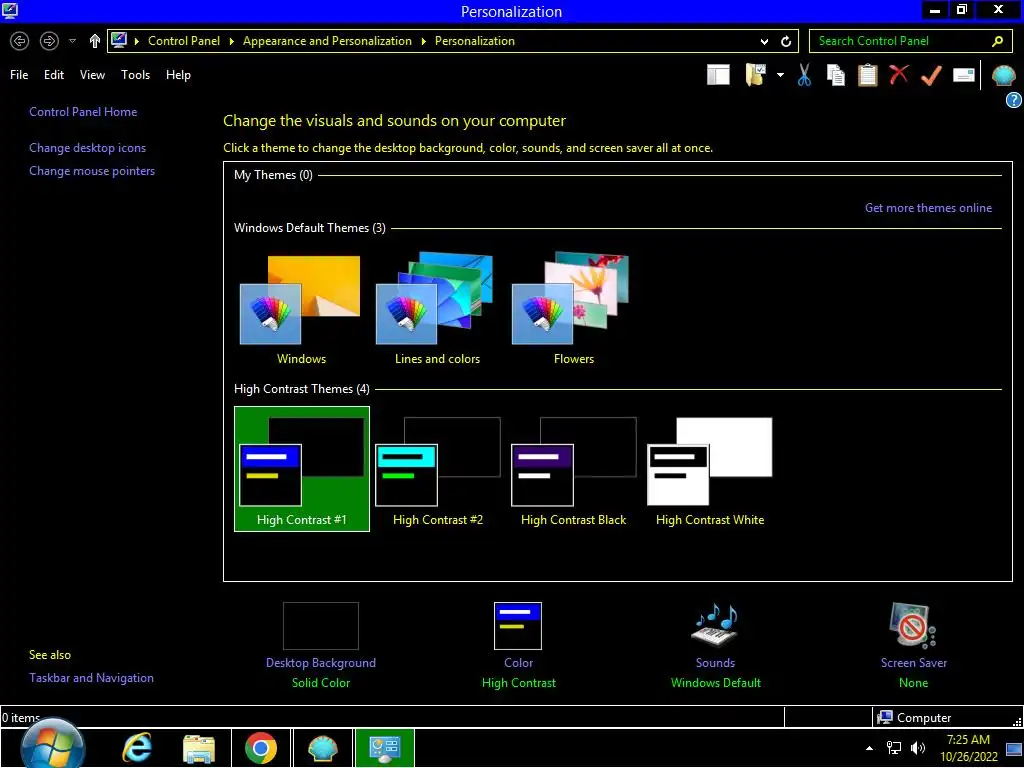1024x768 pixels.
Task: Expand breadcrumb arrow after Control Panel
Action: pyautogui.click(x=231, y=41)
